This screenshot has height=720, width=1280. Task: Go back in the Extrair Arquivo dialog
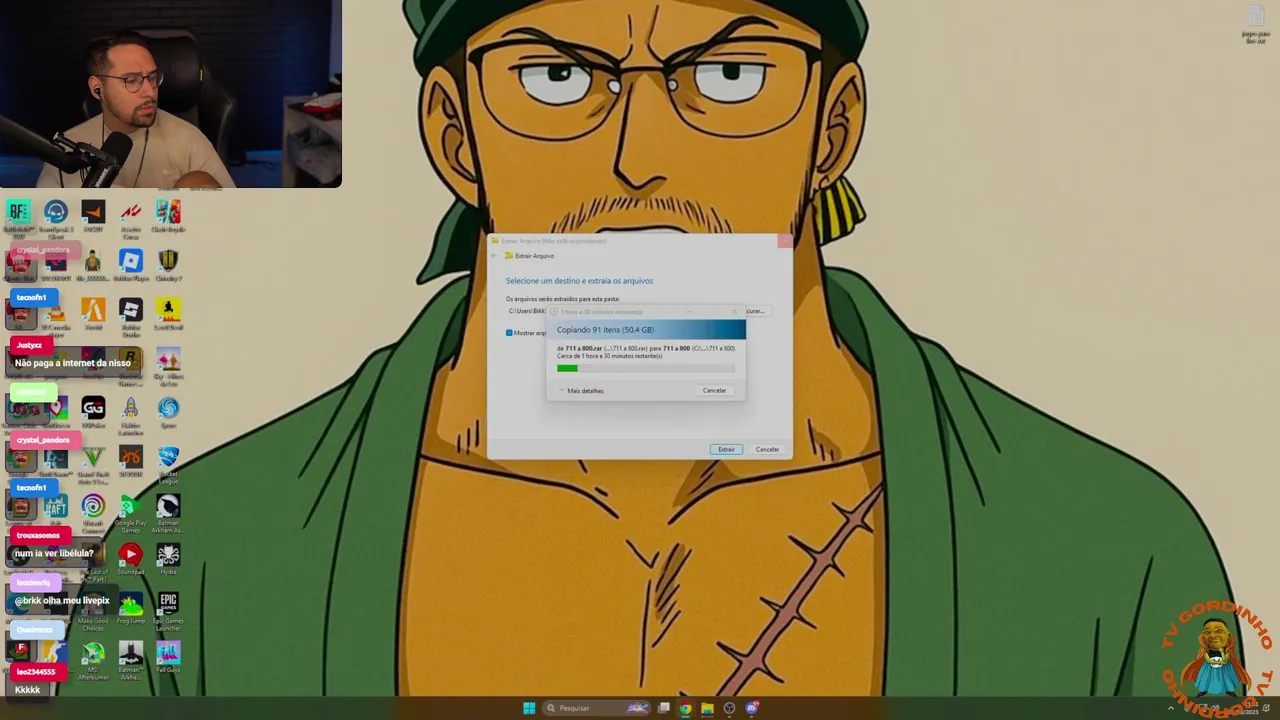(493, 256)
